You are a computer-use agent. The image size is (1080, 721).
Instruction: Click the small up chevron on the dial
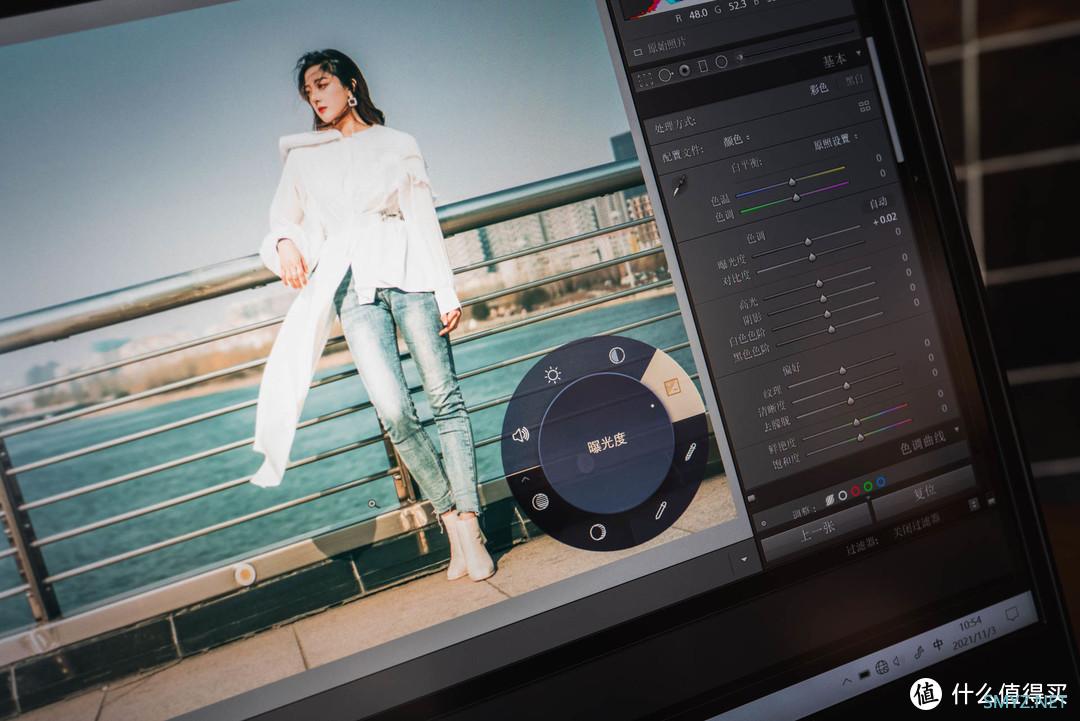pos(526,479)
